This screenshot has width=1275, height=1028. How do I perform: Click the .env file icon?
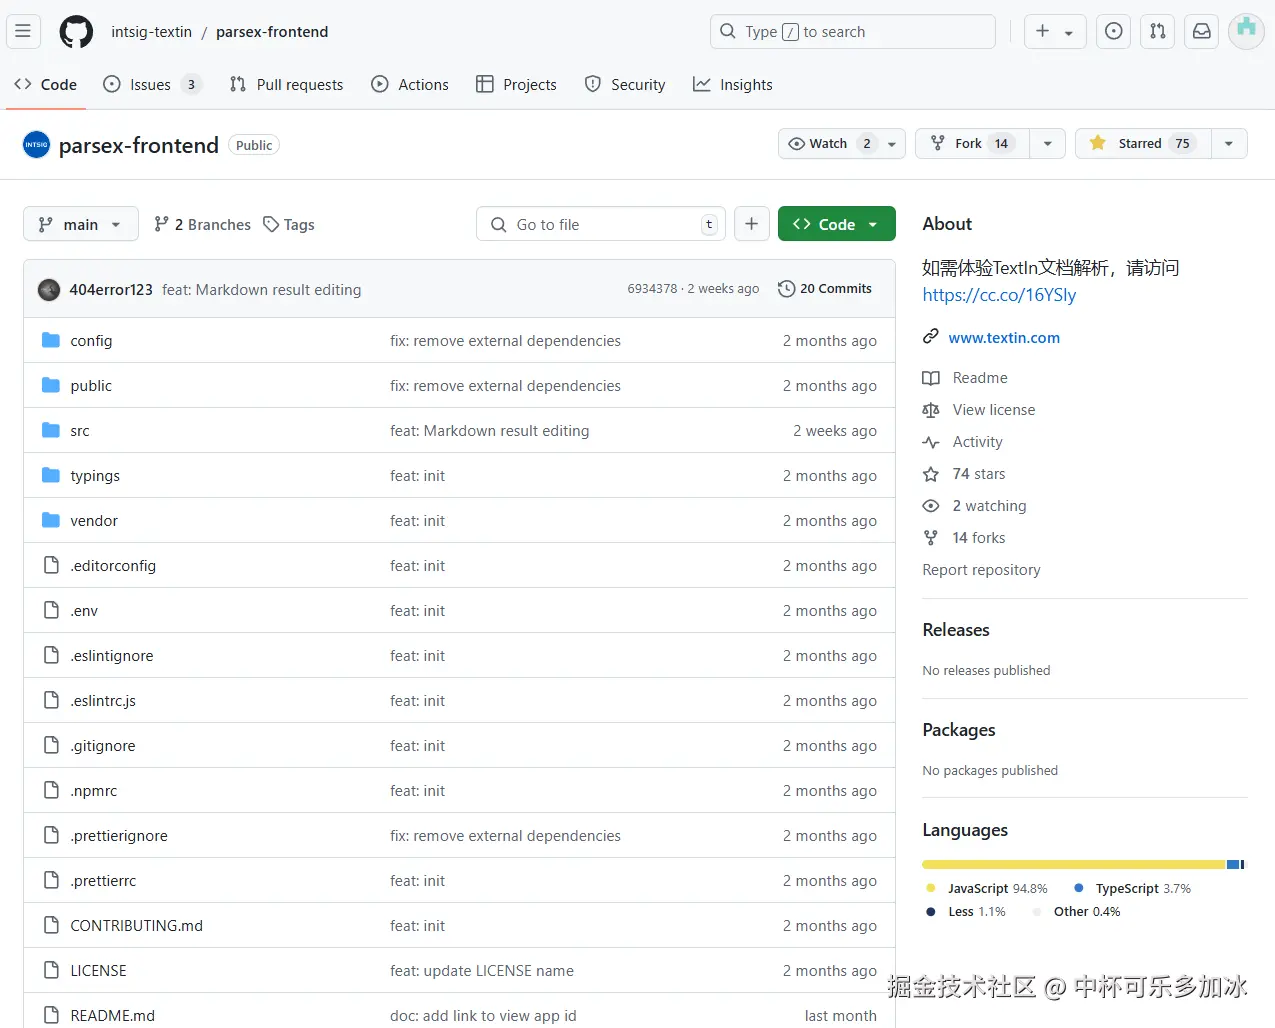click(51, 610)
